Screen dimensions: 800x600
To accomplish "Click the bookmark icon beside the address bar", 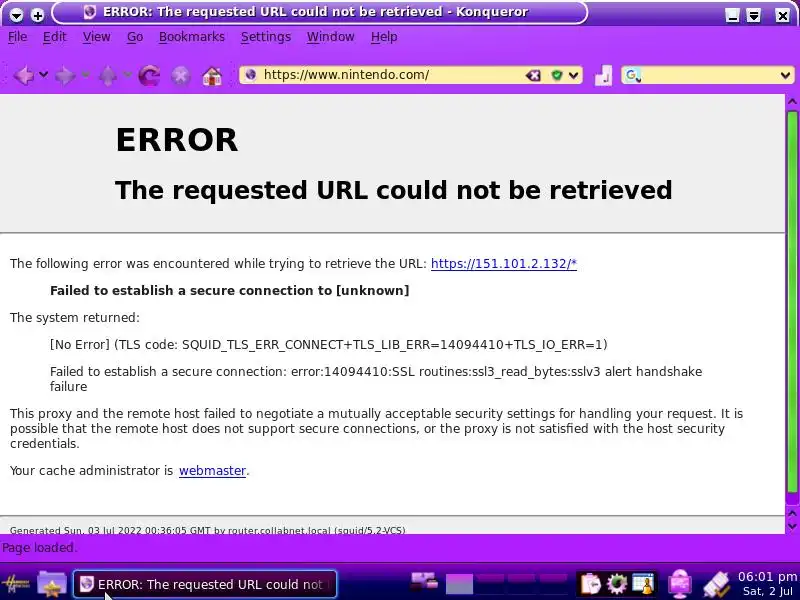I will [603, 76].
